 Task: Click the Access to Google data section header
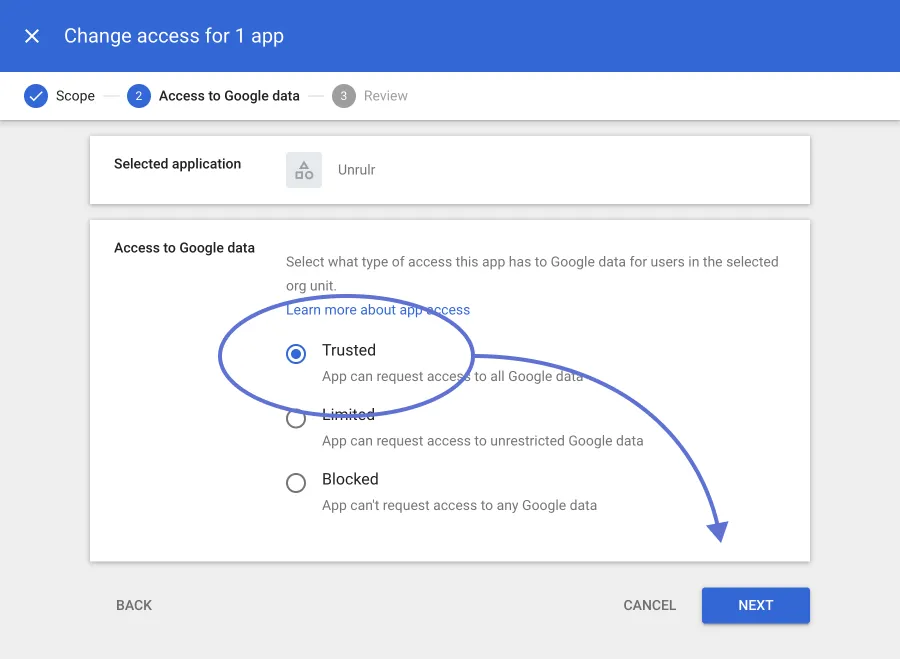click(184, 248)
